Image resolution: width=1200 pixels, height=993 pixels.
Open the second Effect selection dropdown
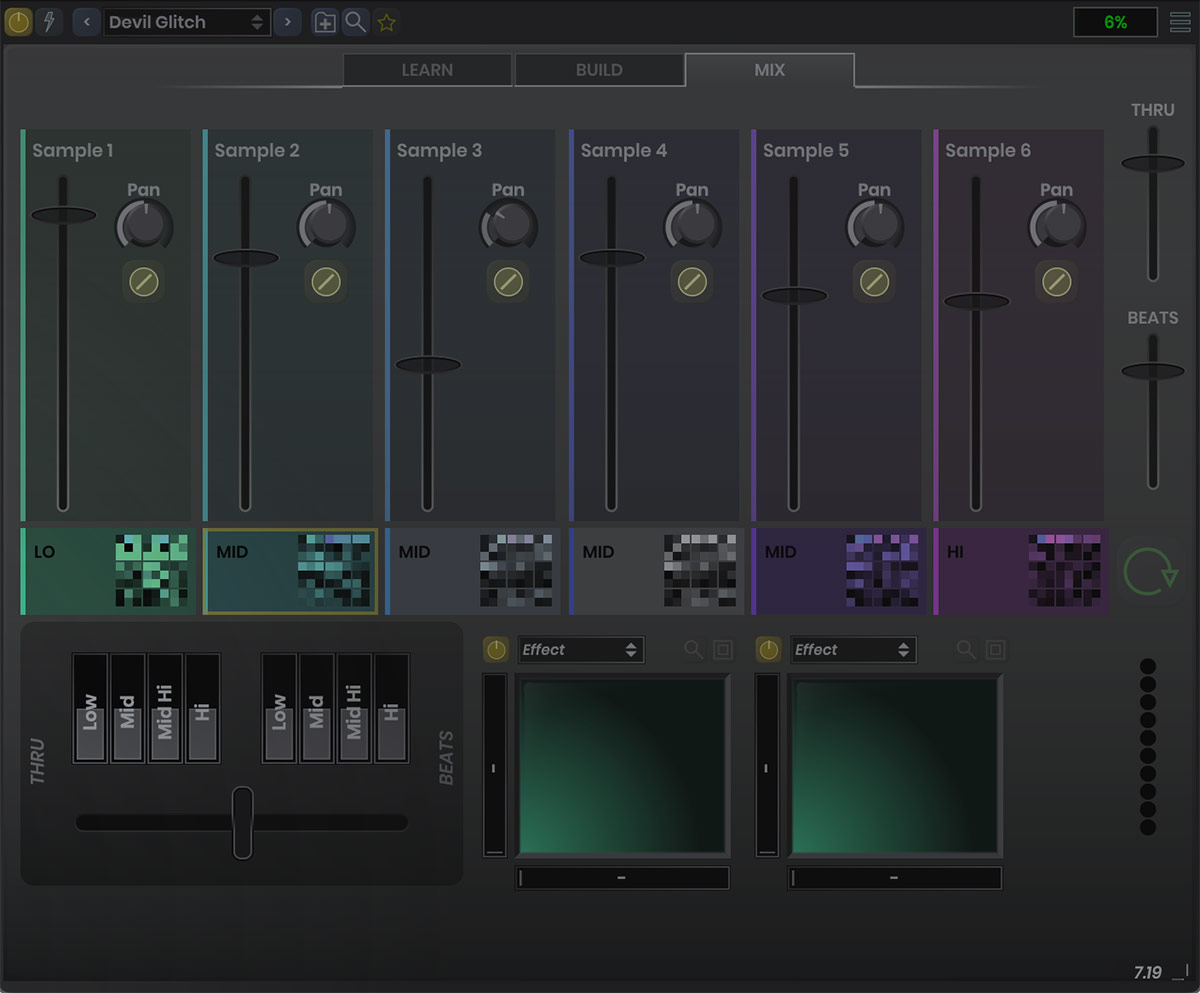853,649
